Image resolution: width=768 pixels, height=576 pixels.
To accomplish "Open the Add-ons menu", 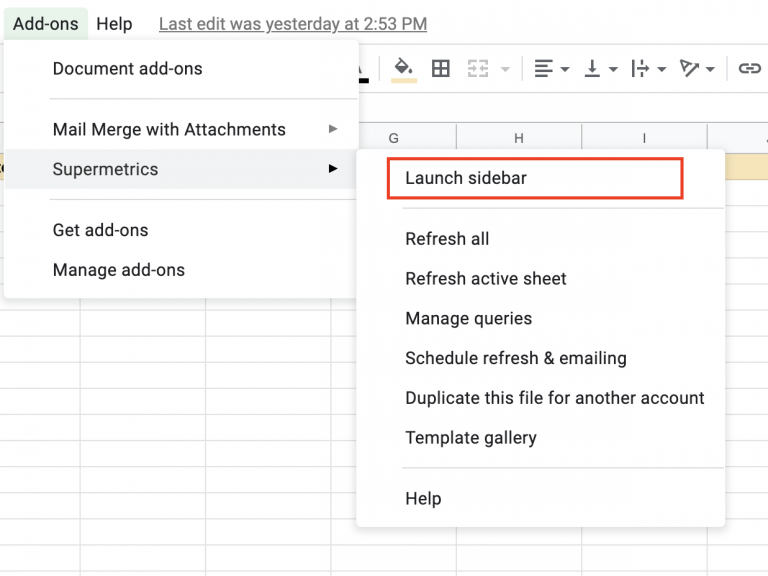I will click(x=46, y=24).
